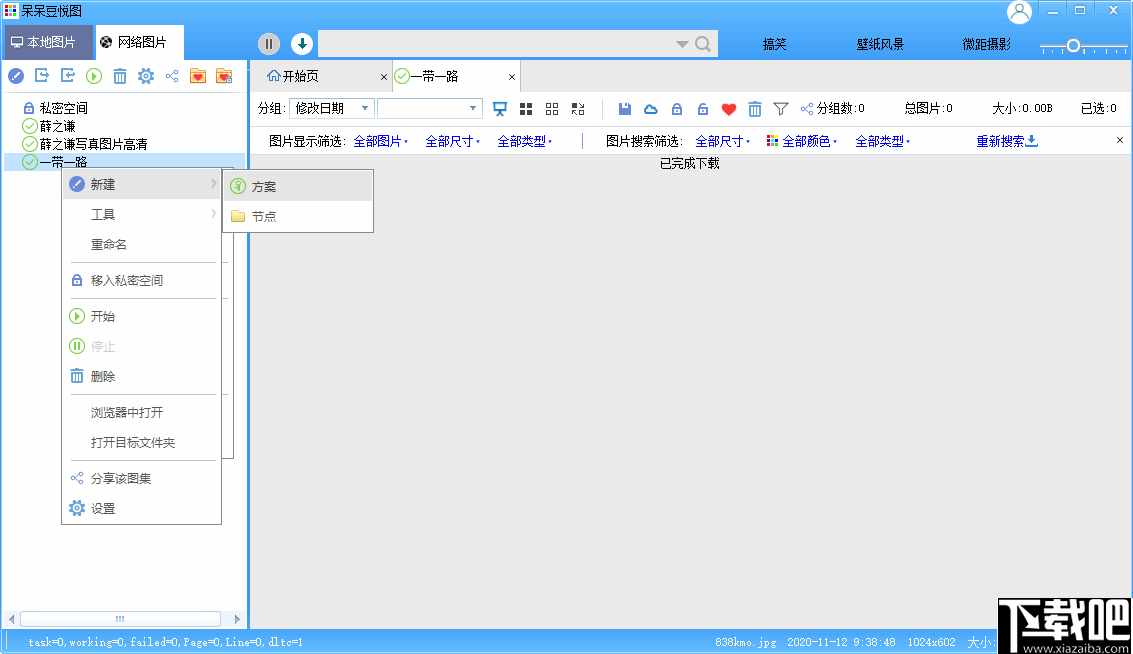The width and height of the screenshot is (1133, 654).
Task: Start download using green play icon
Action: point(93,75)
